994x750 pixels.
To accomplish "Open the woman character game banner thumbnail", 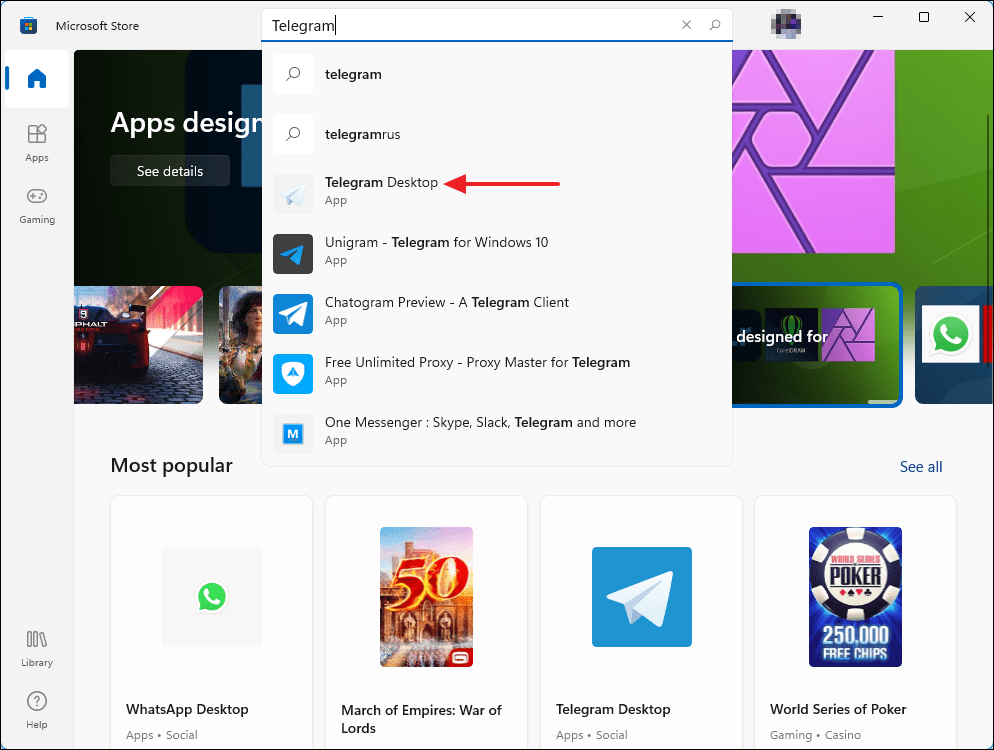I will [x=241, y=345].
